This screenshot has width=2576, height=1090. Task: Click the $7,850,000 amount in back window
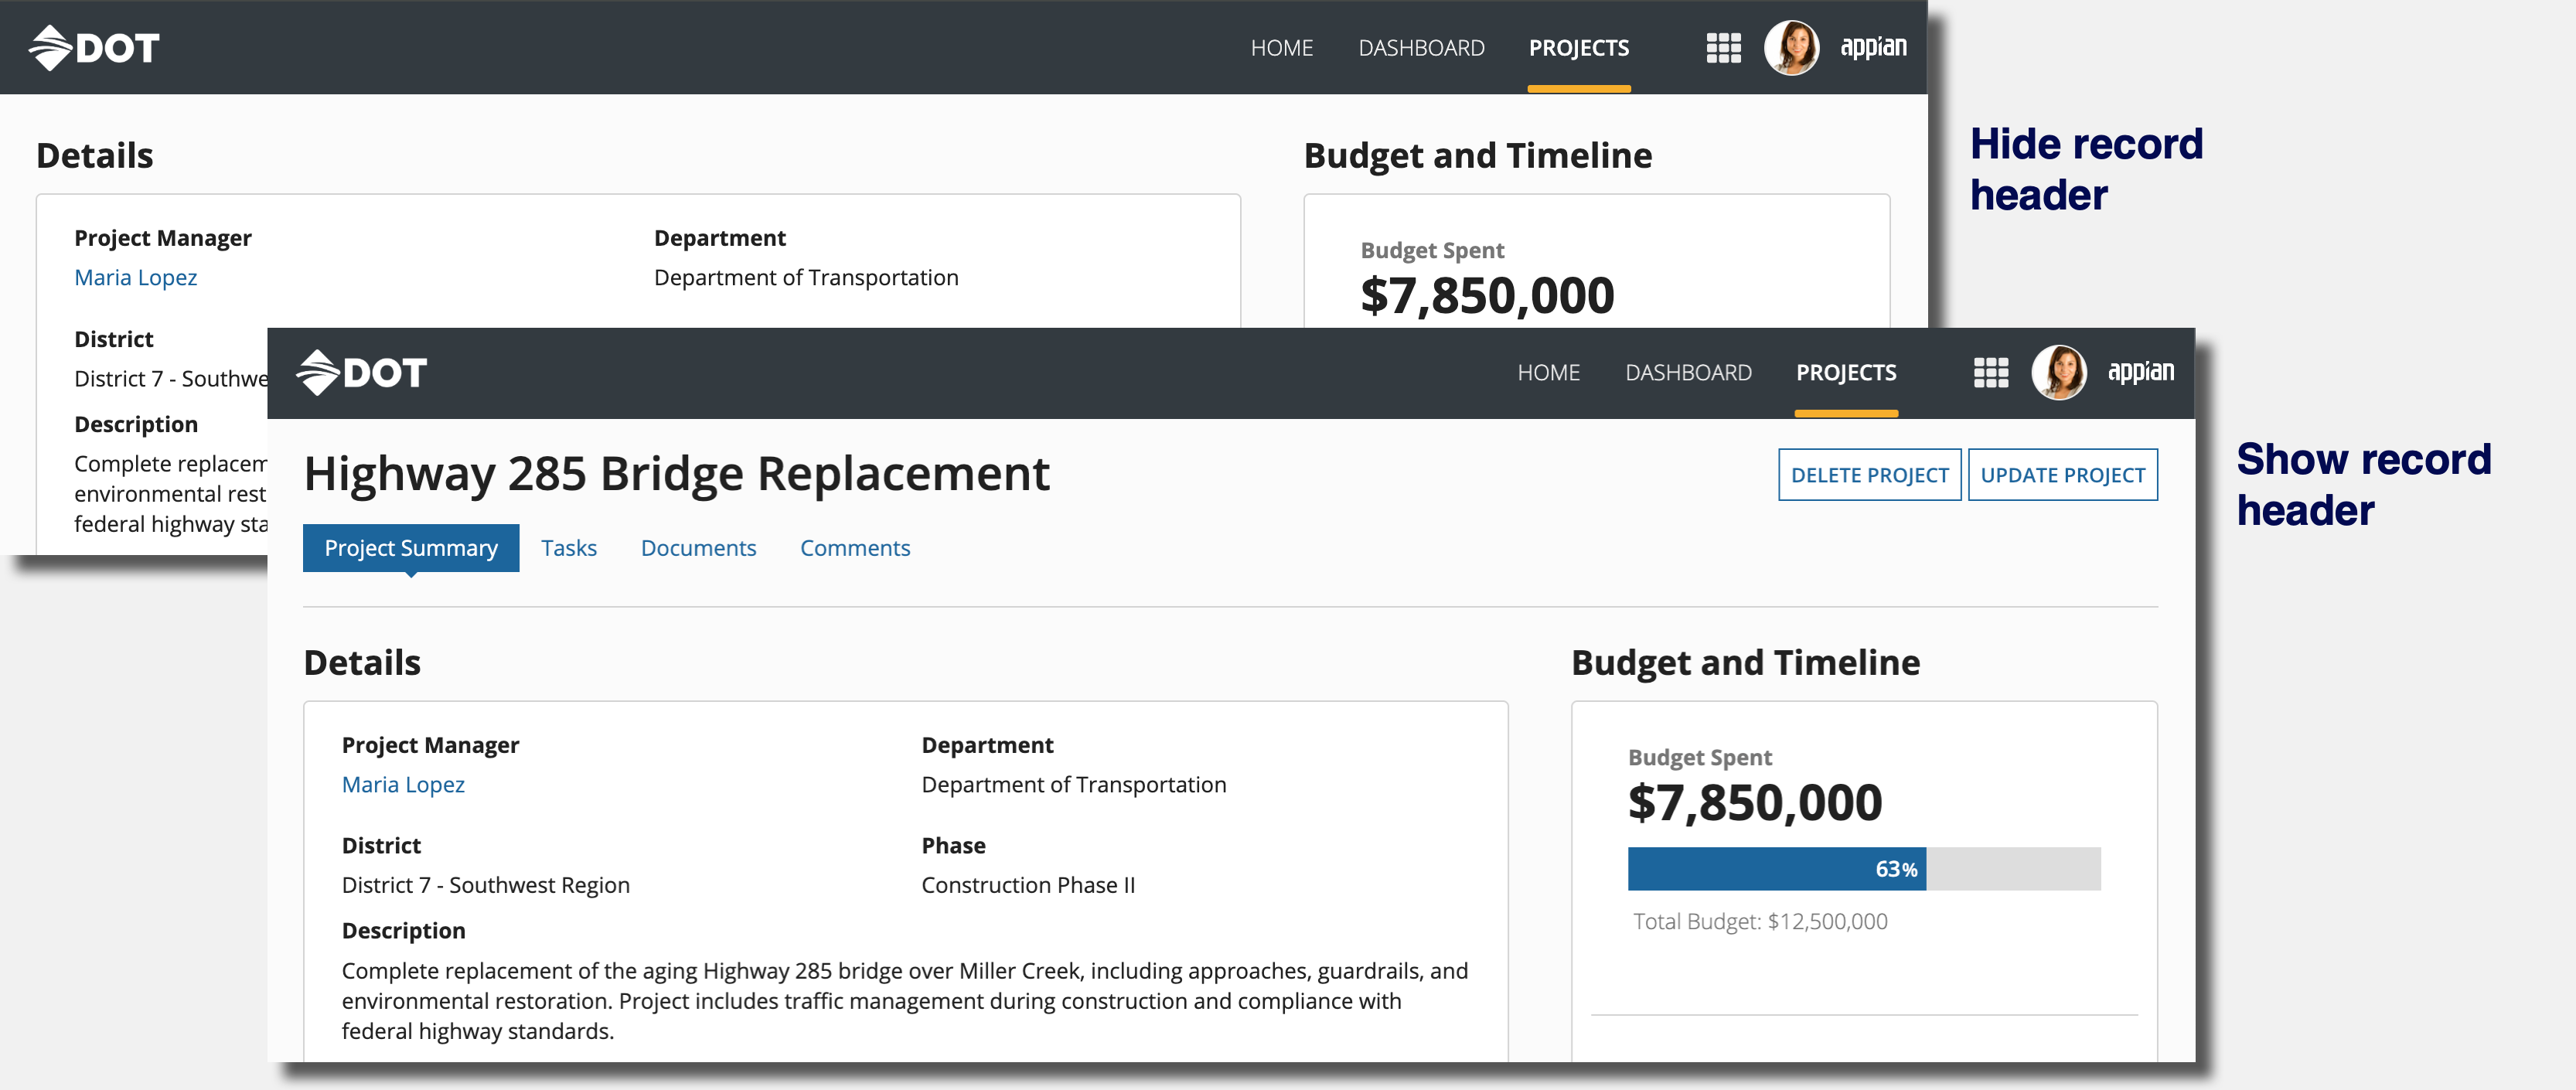(1487, 296)
